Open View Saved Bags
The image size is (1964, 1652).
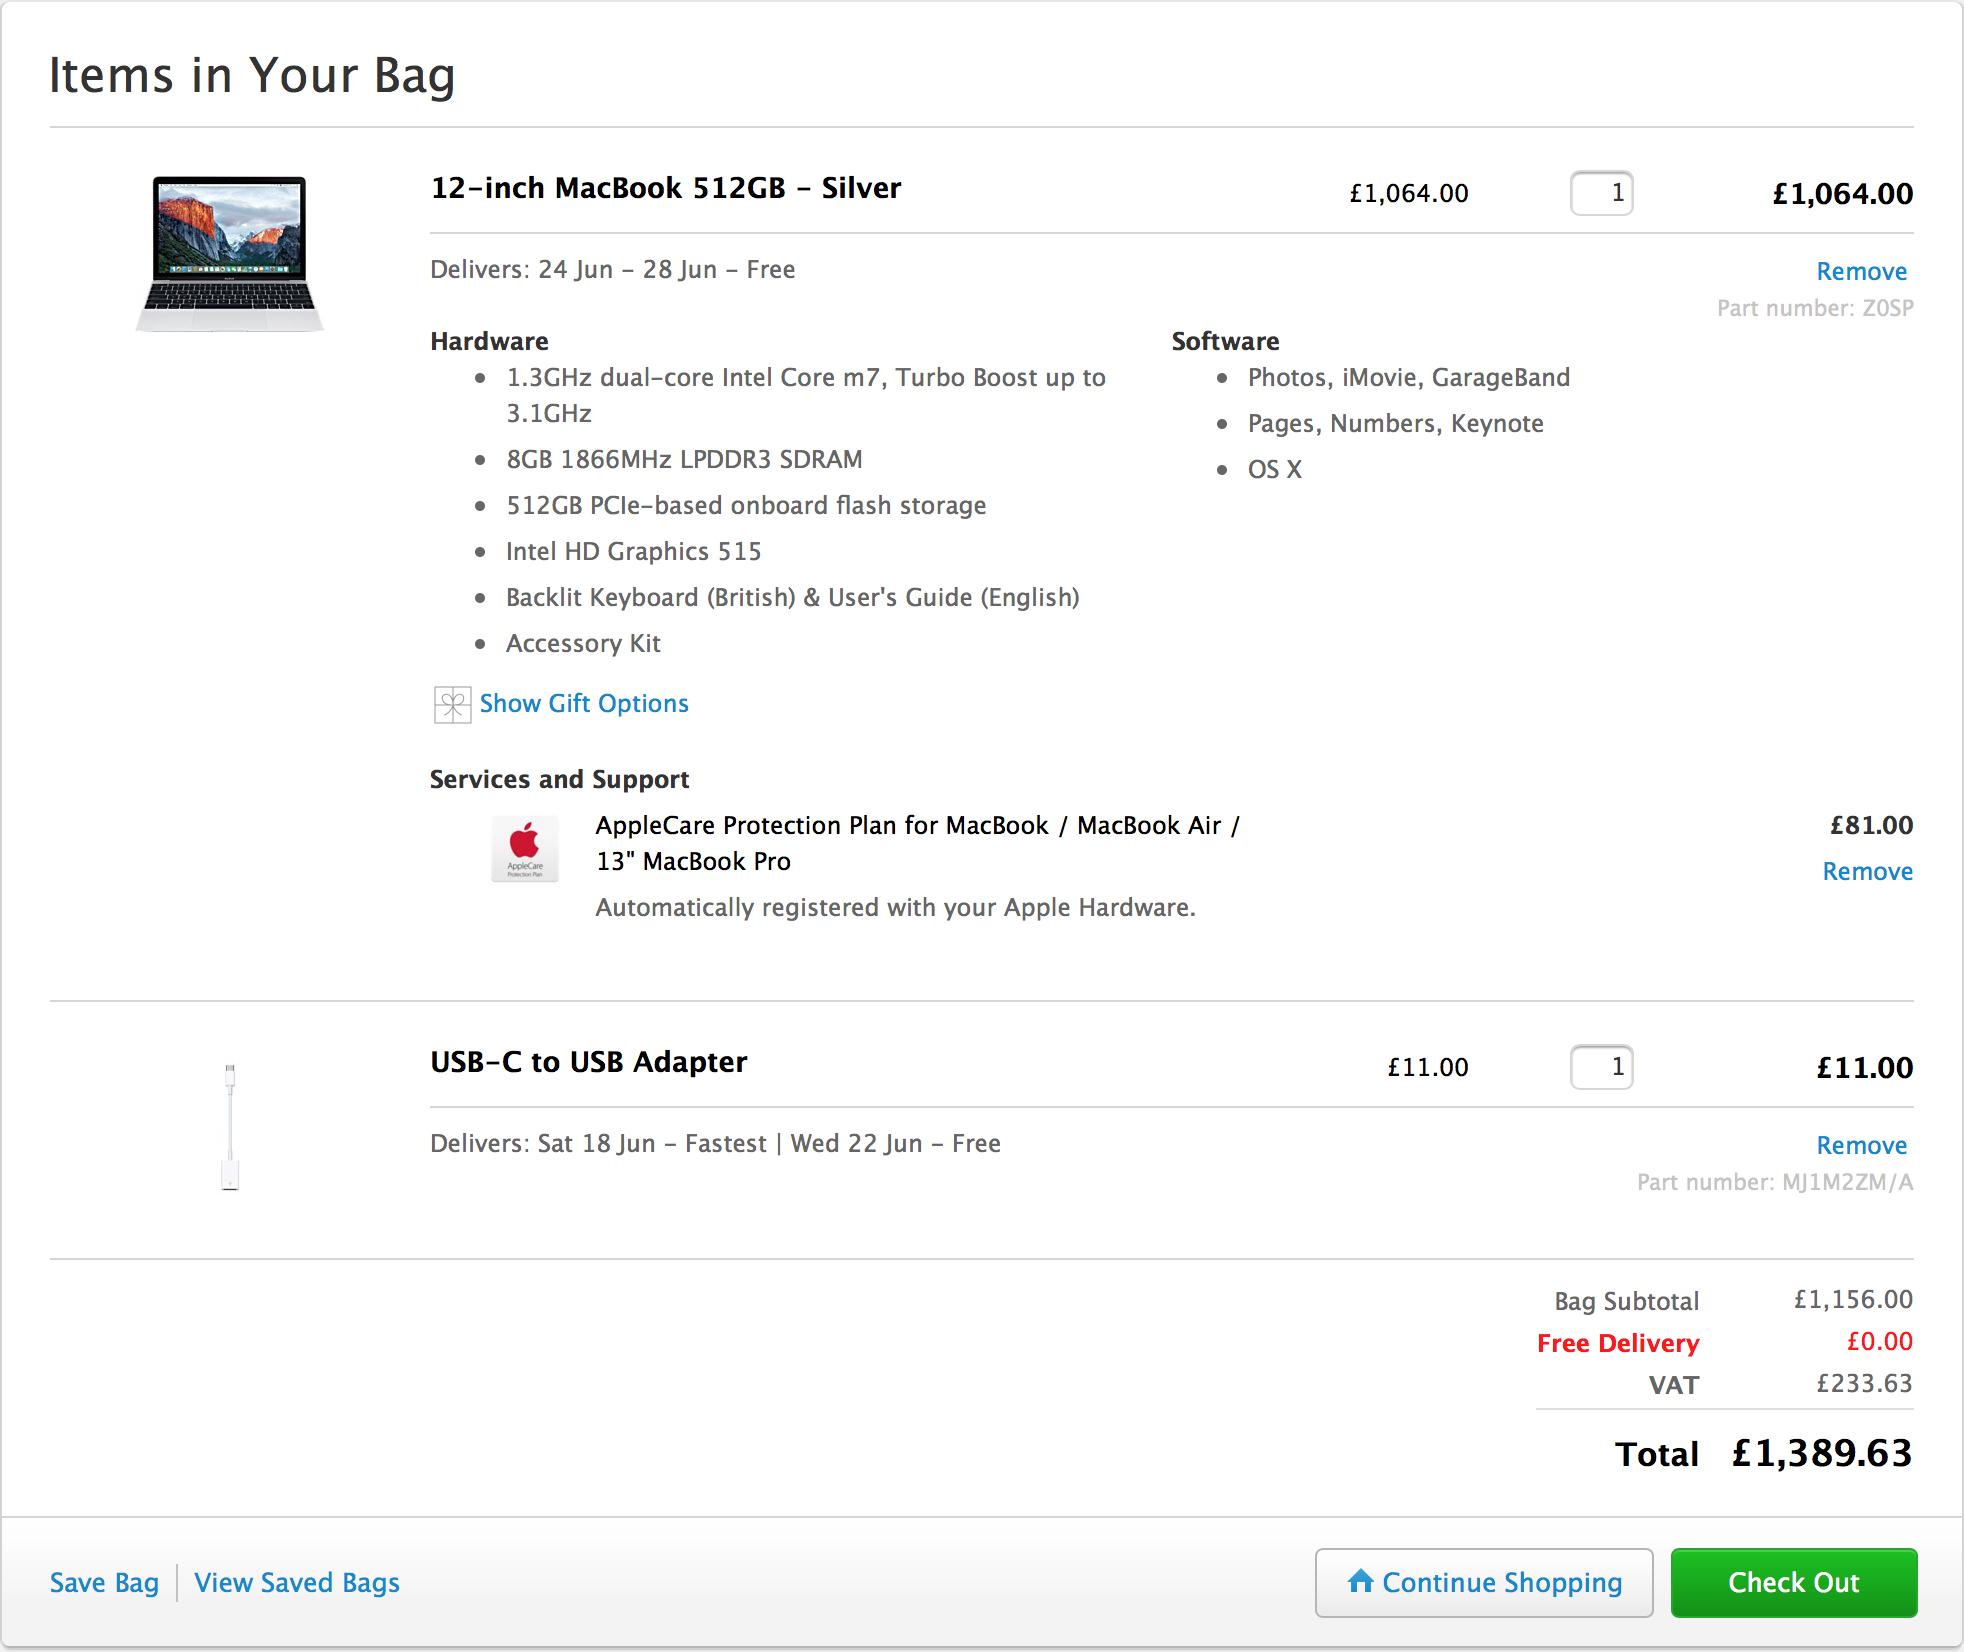pos(297,1583)
